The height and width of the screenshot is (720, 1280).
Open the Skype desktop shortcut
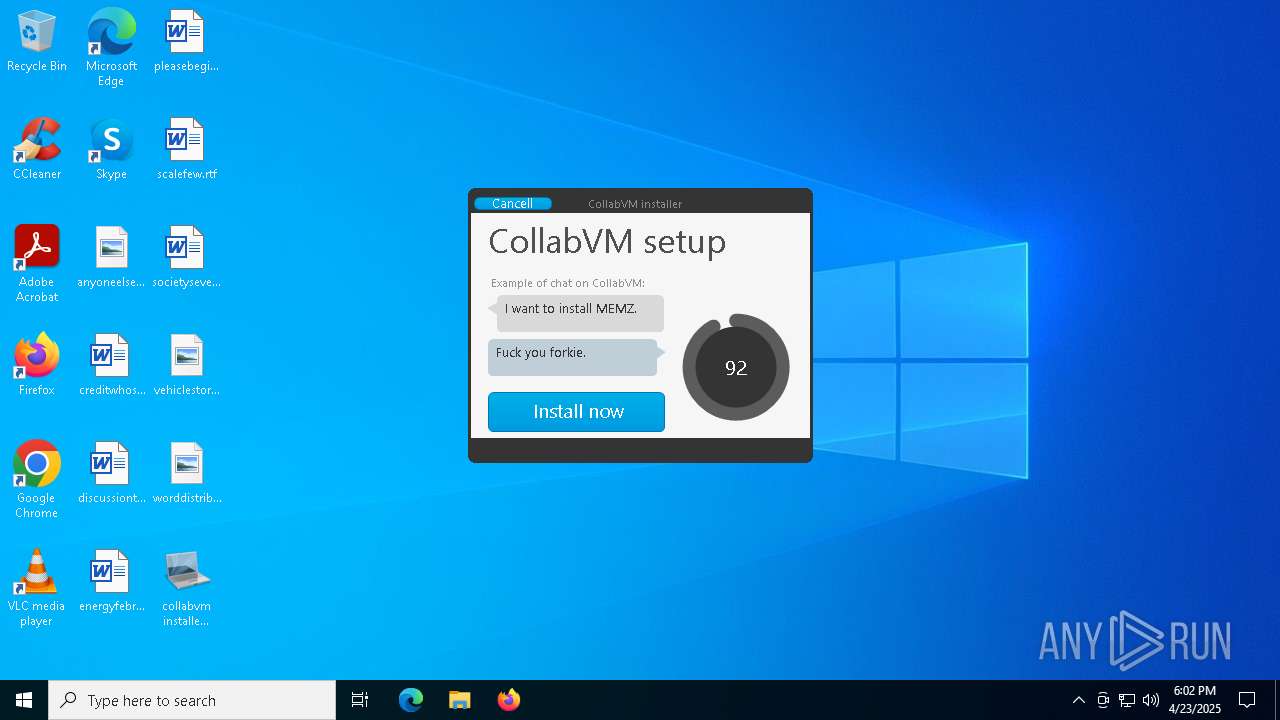coord(111,150)
